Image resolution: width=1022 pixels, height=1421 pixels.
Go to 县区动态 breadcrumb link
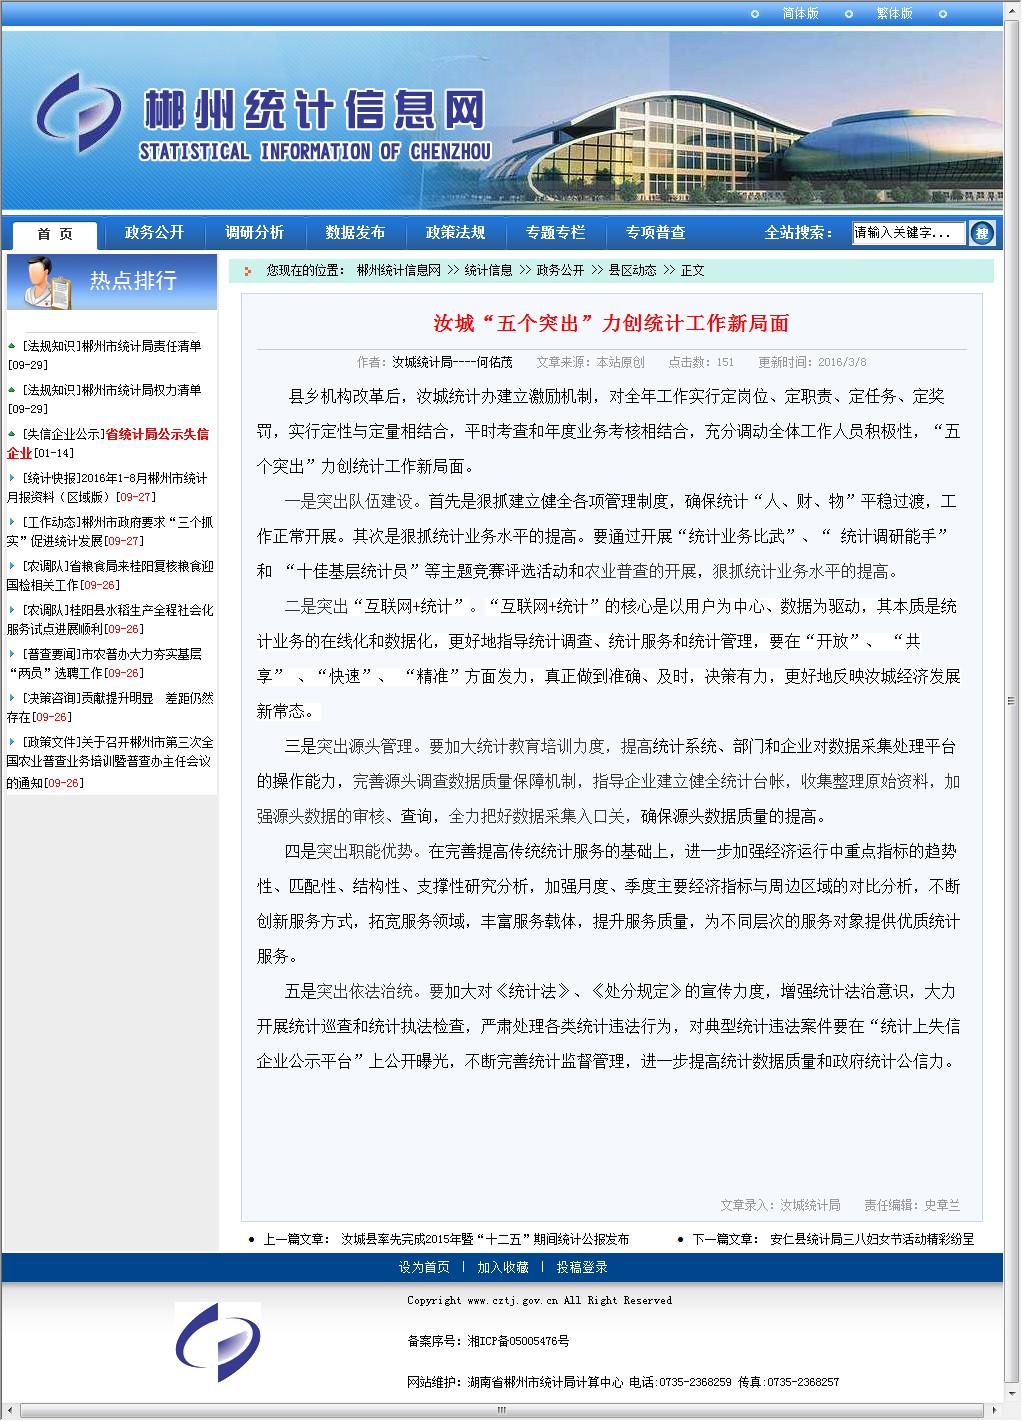coord(632,270)
